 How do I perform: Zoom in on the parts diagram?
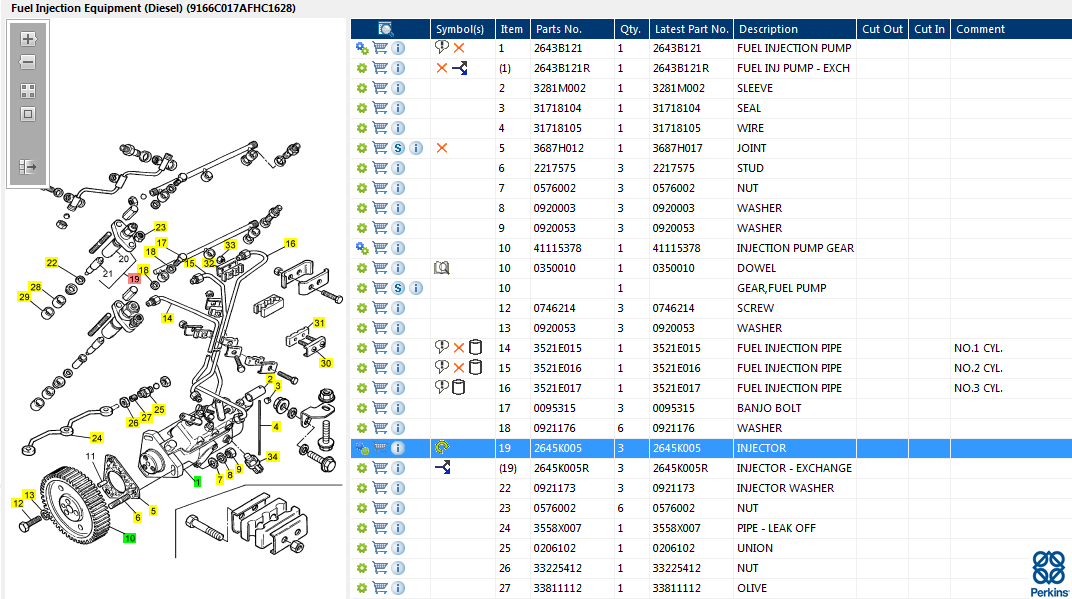28,39
